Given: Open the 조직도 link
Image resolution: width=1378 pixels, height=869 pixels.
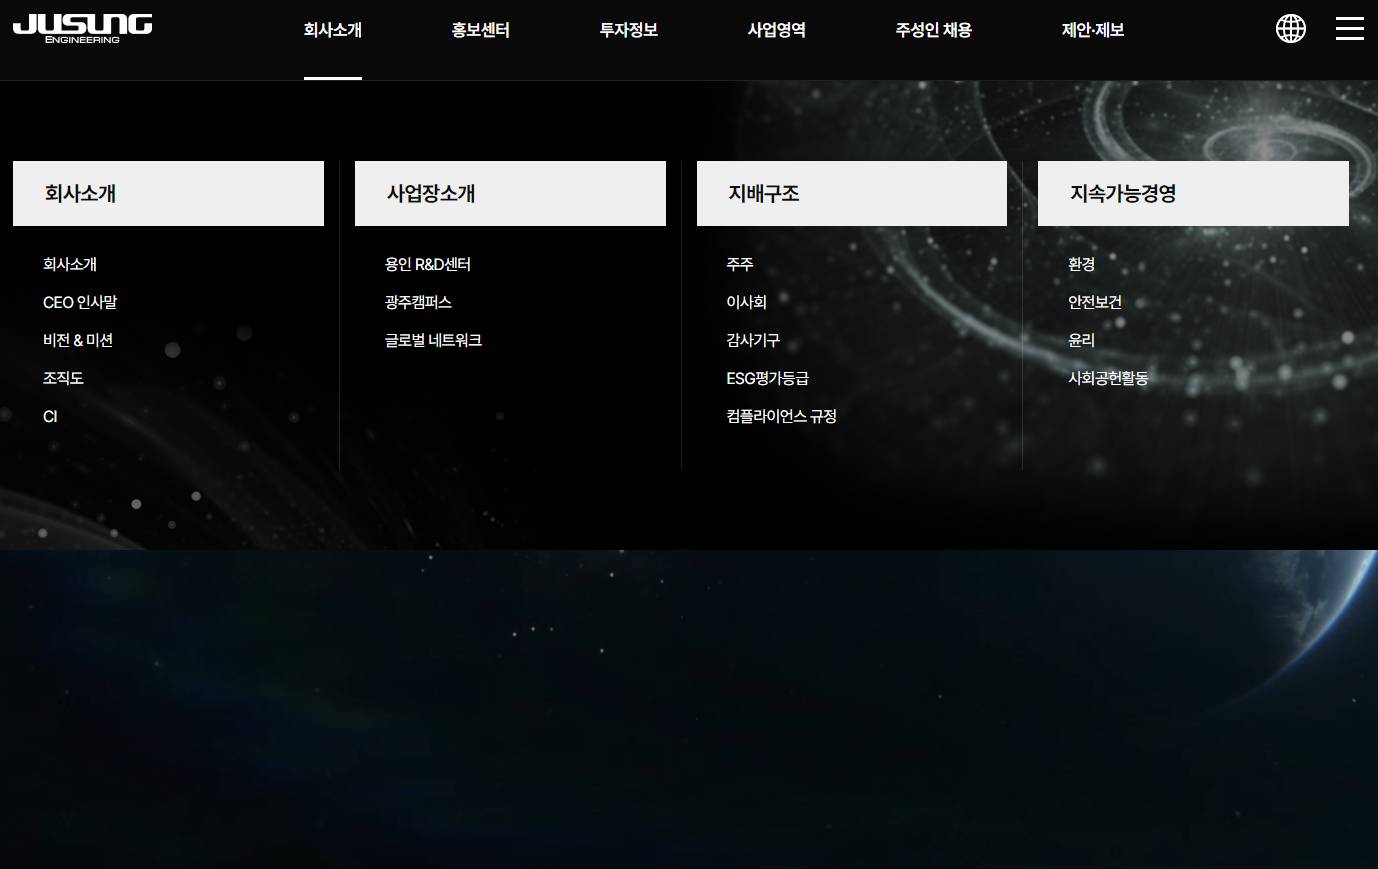Looking at the screenshot, I should (x=63, y=378).
